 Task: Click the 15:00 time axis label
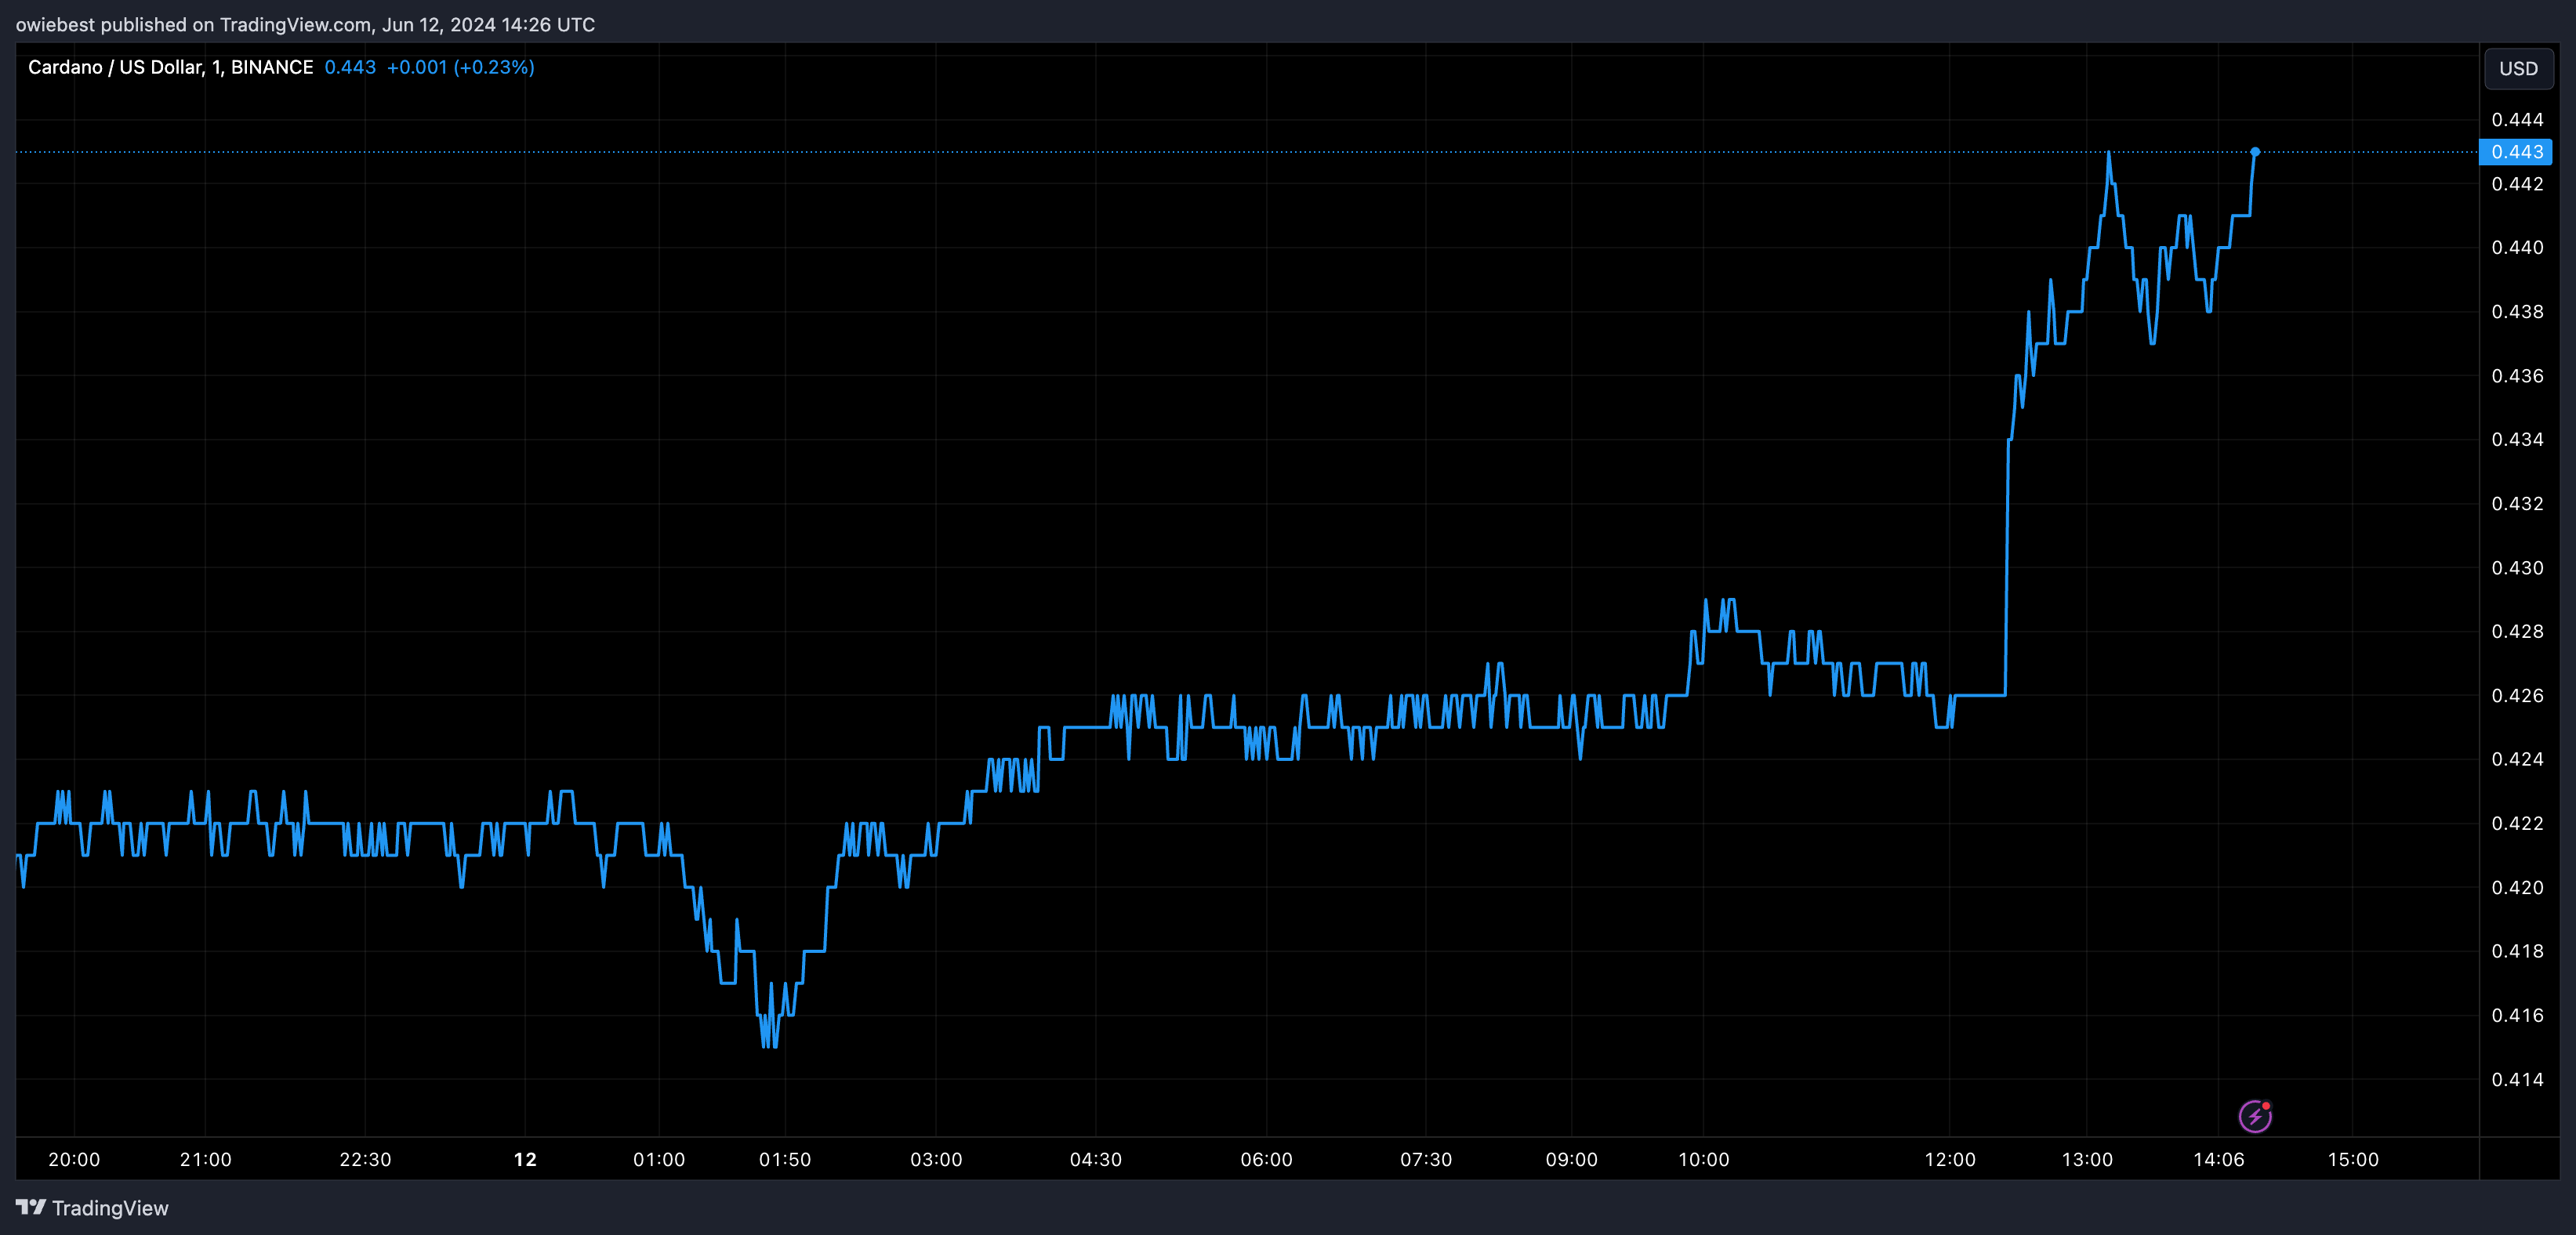click(x=2353, y=1159)
